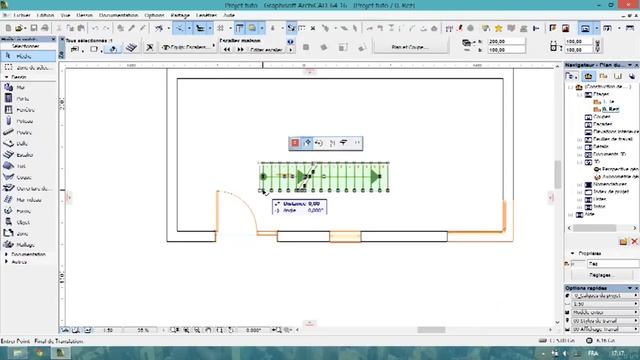Toggle the highlighted 3D window view button
The height and width of the screenshot is (360, 640).
pyautogui.click(x=585, y=28)
